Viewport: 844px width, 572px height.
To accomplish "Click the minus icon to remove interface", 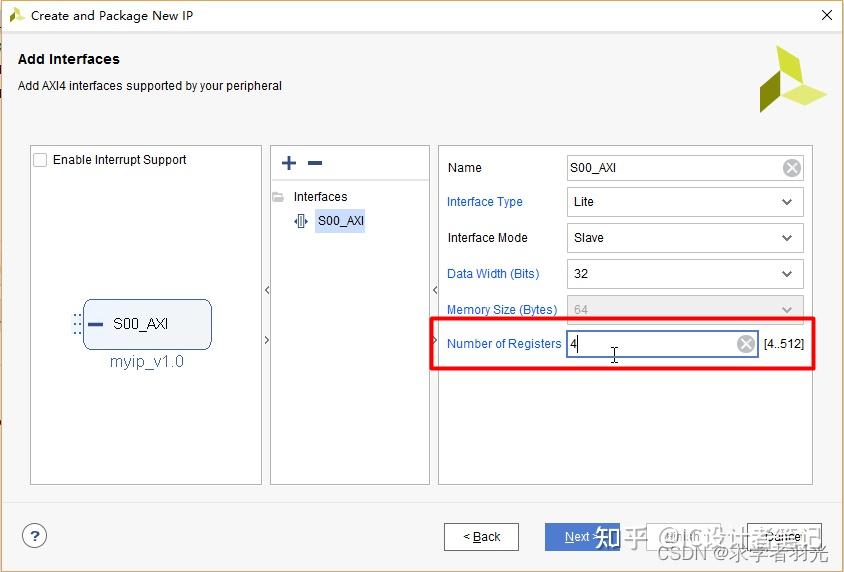I will tap(315, 163).
